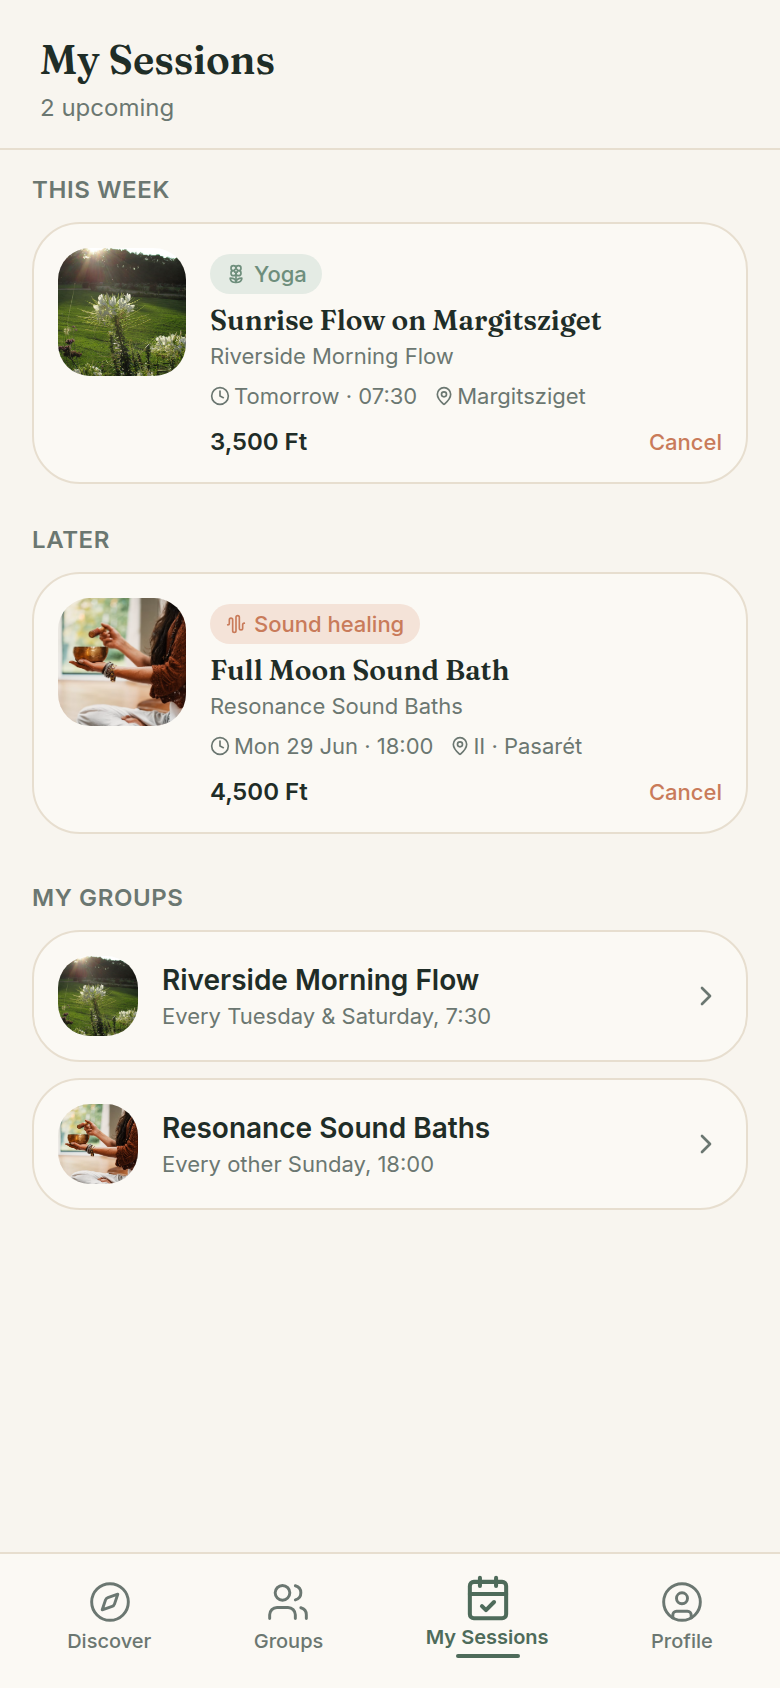The height and width of the screenshot is (1688, 780).
Task: Click the sound wave icon in Sound healing tag
Action: [x=236, y=624]
